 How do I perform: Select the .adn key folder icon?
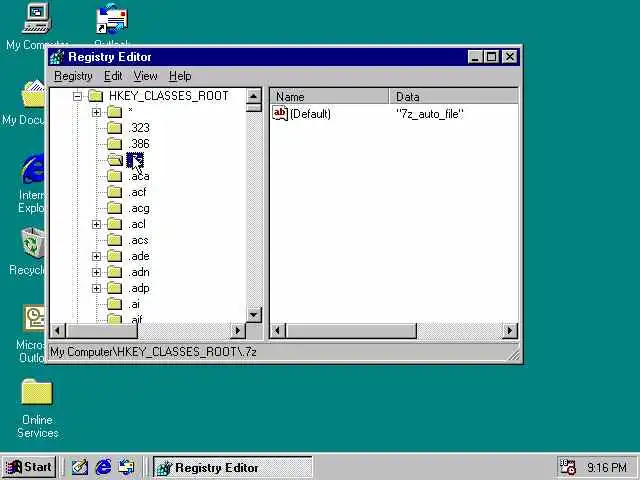pyautogui.click(x=115, y=272)
